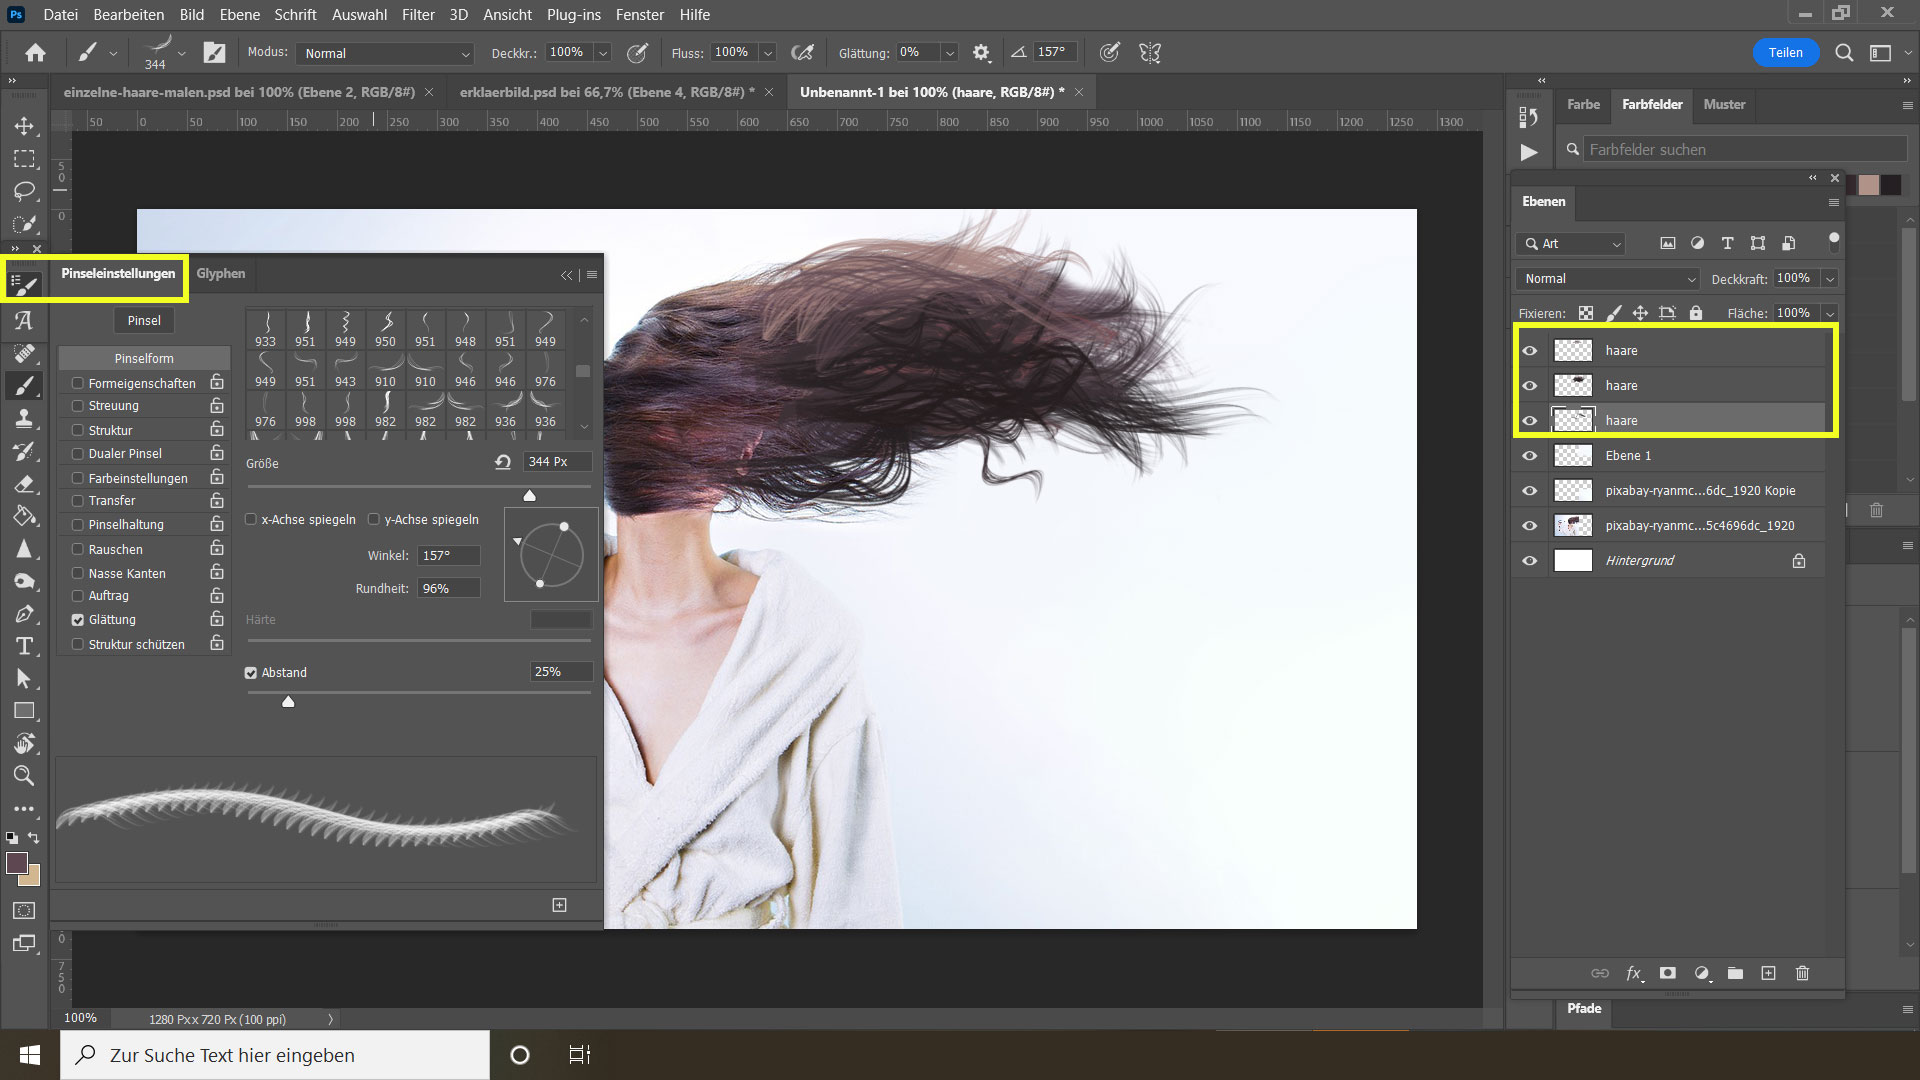
Task: Select the Horizontal Type tool
Action: (x=24, y=646)
